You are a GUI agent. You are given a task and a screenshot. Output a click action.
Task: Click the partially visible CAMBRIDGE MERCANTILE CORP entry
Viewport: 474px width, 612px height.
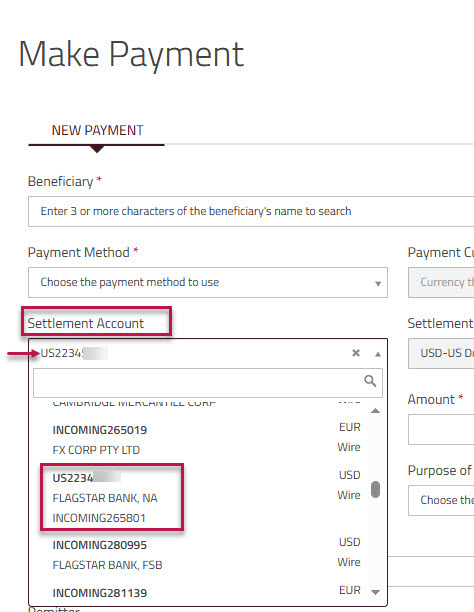click(x=134, y=402)
